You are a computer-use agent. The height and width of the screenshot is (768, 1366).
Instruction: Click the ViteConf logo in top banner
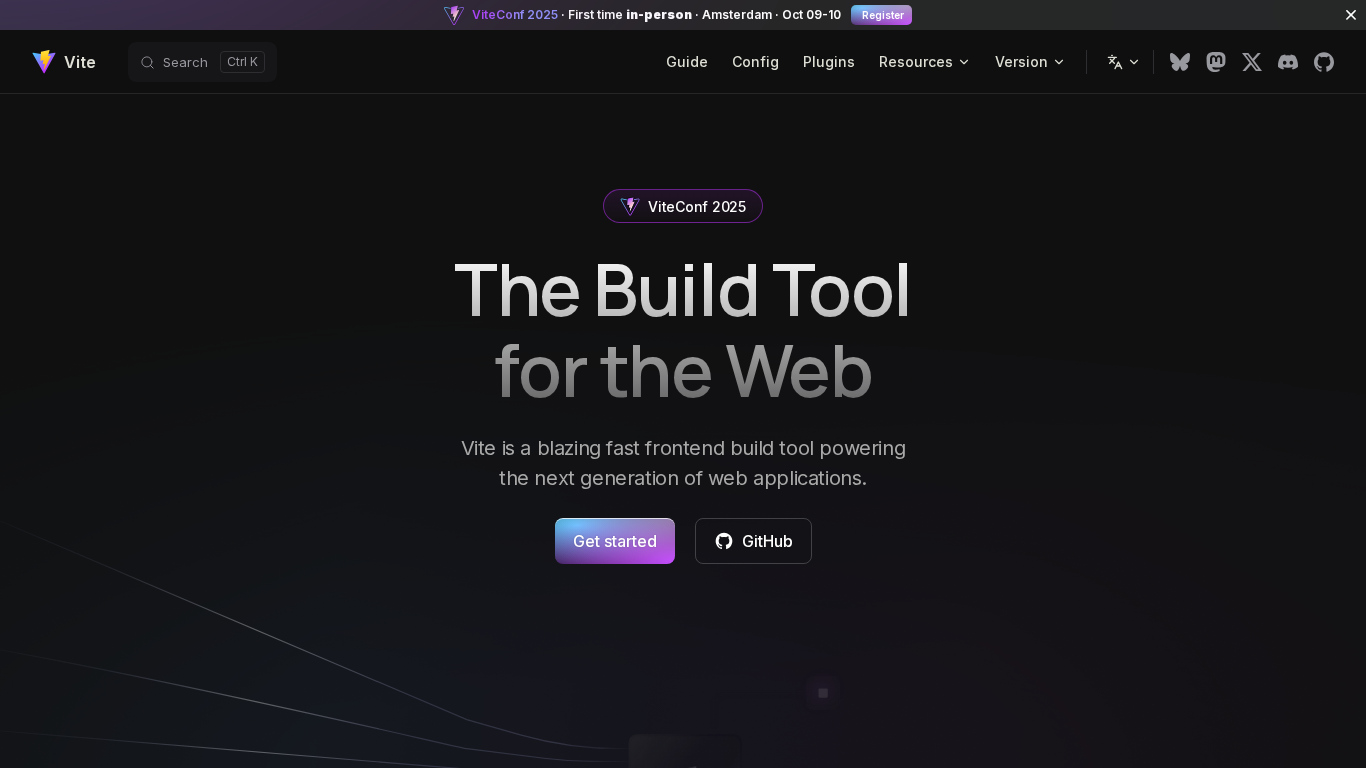click(x=454, y=15)
